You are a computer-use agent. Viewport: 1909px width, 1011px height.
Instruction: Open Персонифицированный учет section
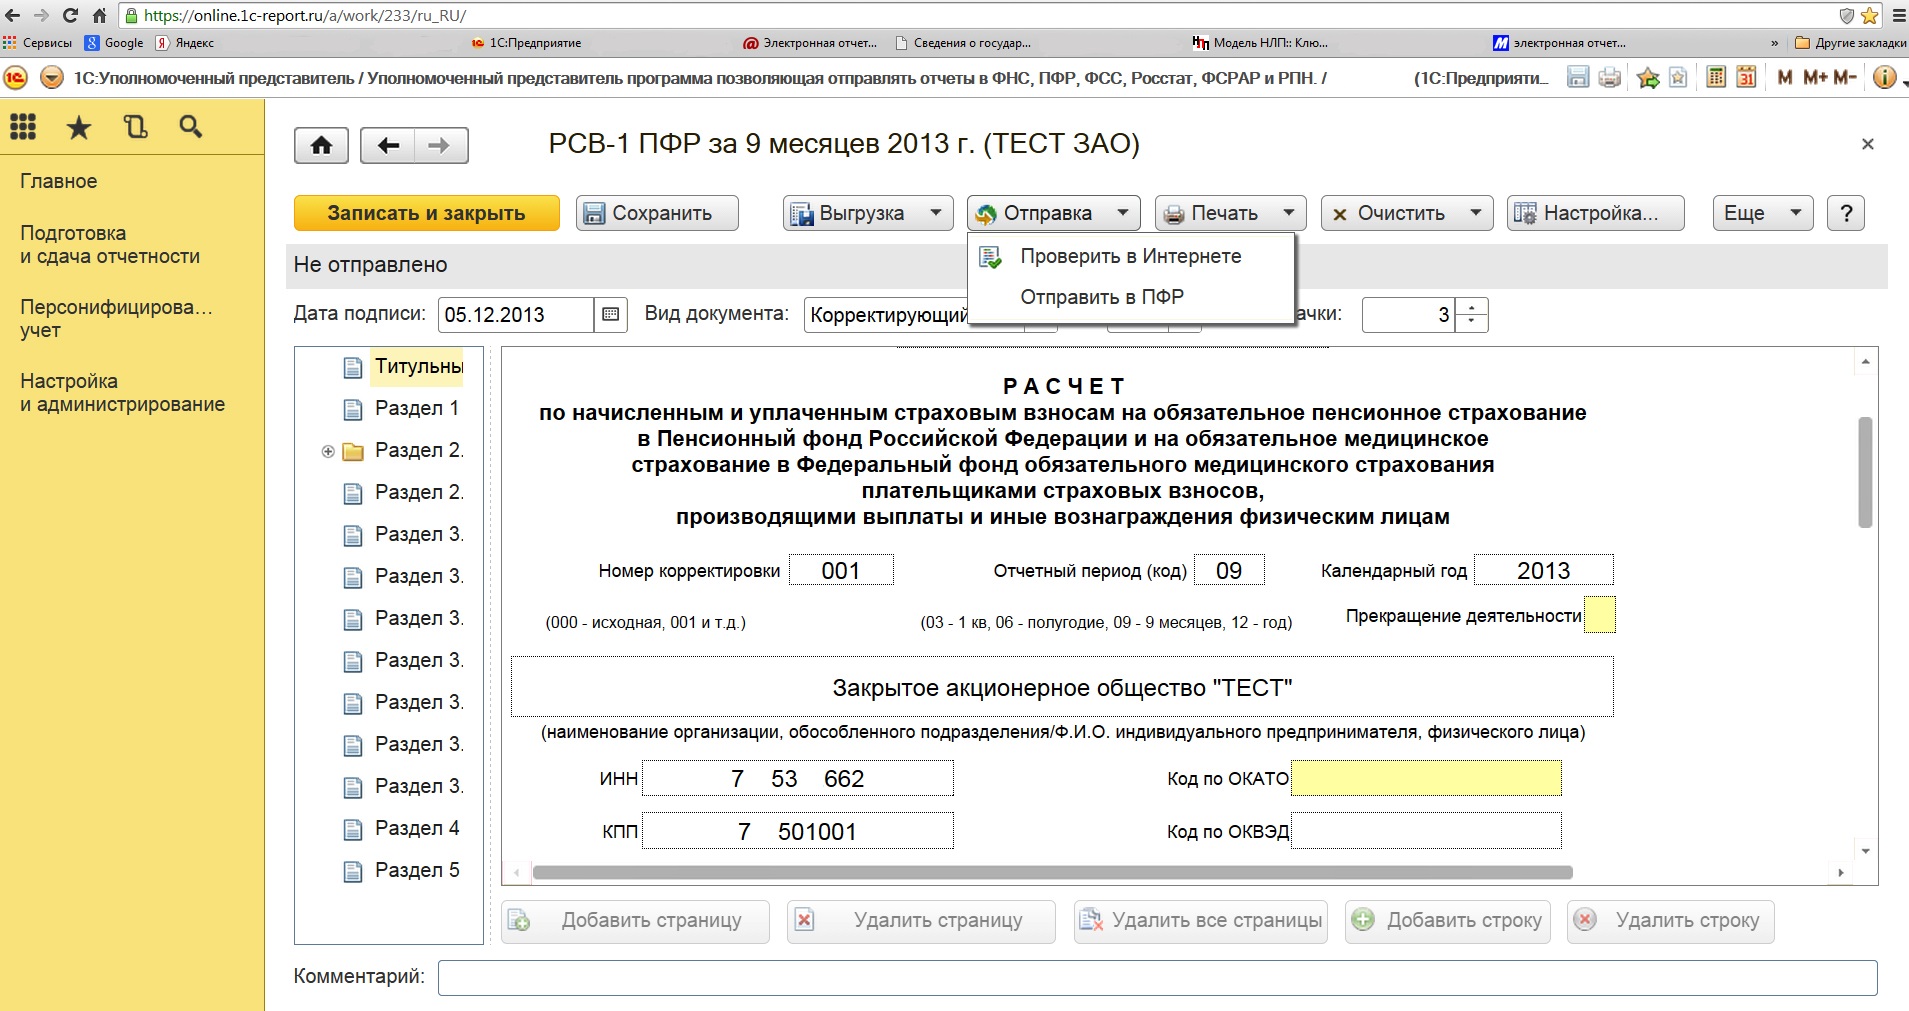(x=116, y=319)
